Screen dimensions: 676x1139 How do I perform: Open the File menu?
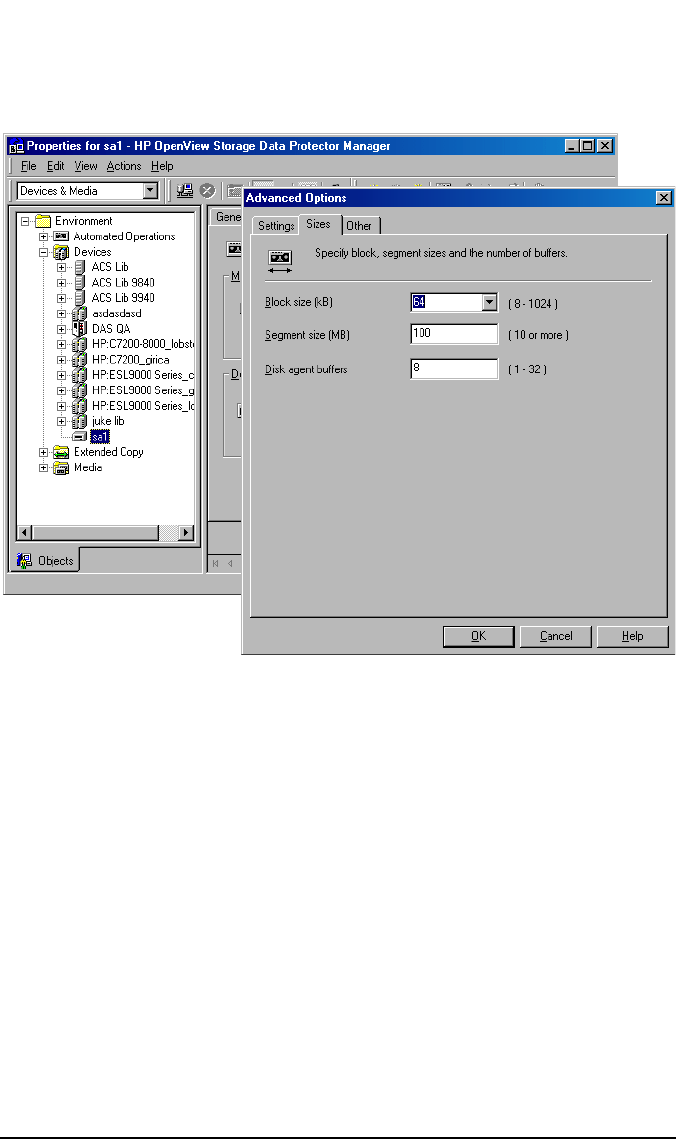[28, 166]
